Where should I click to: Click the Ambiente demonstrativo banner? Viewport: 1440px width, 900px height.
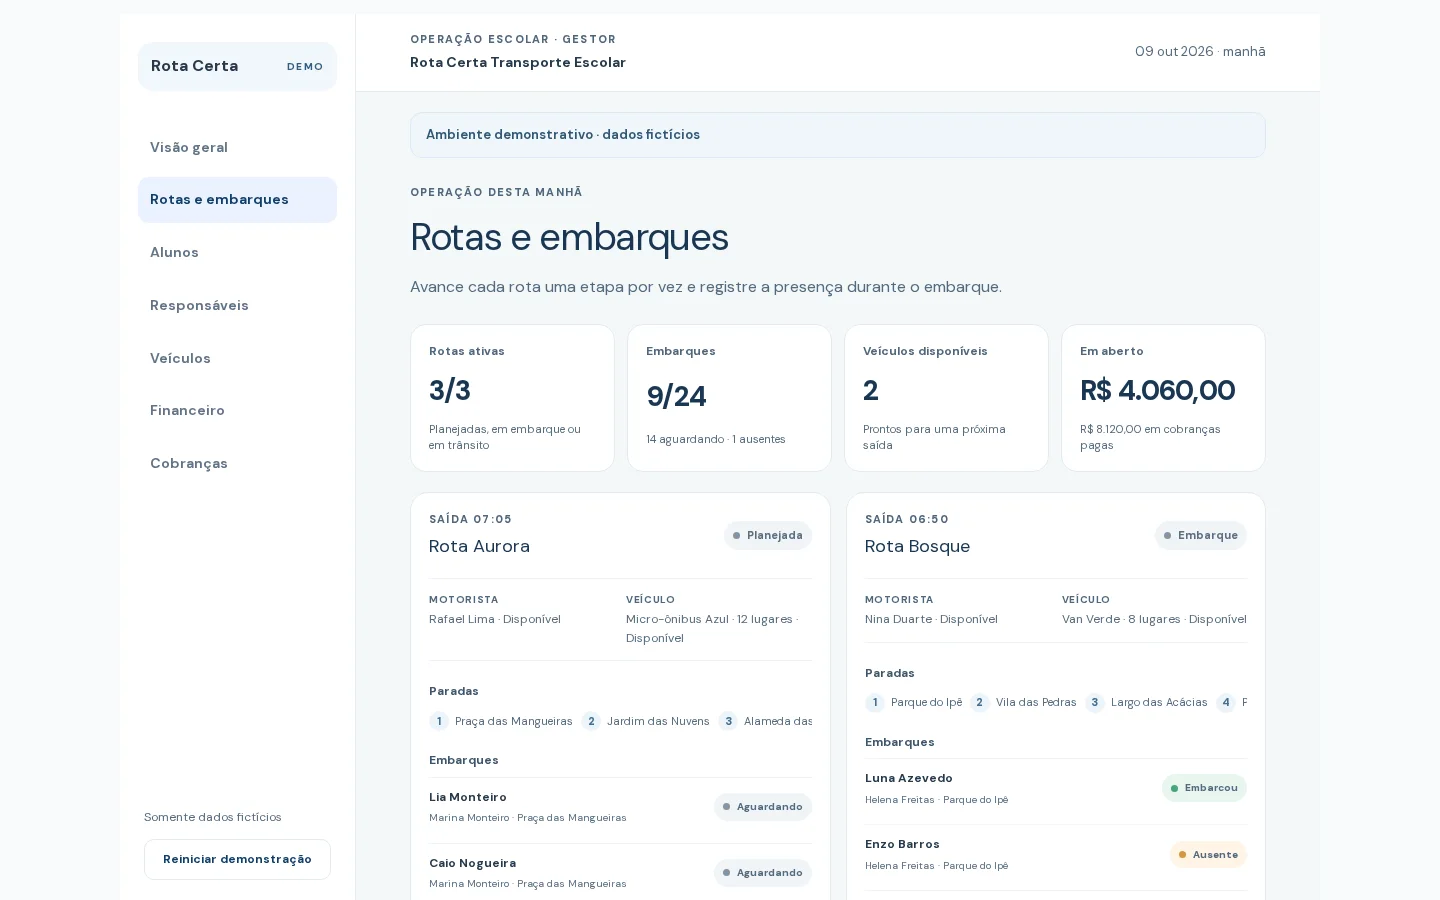838,135
